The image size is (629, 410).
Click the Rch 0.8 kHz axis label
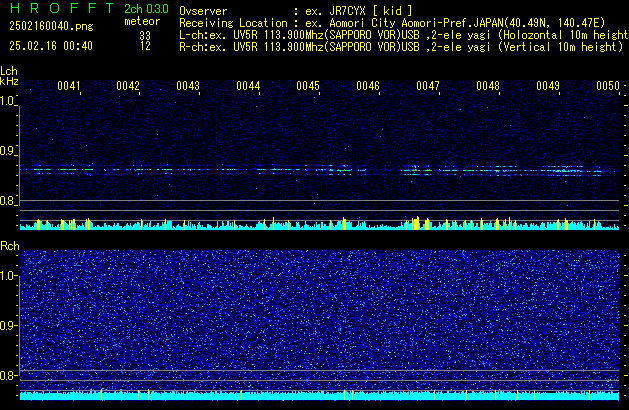click(8, 375)
